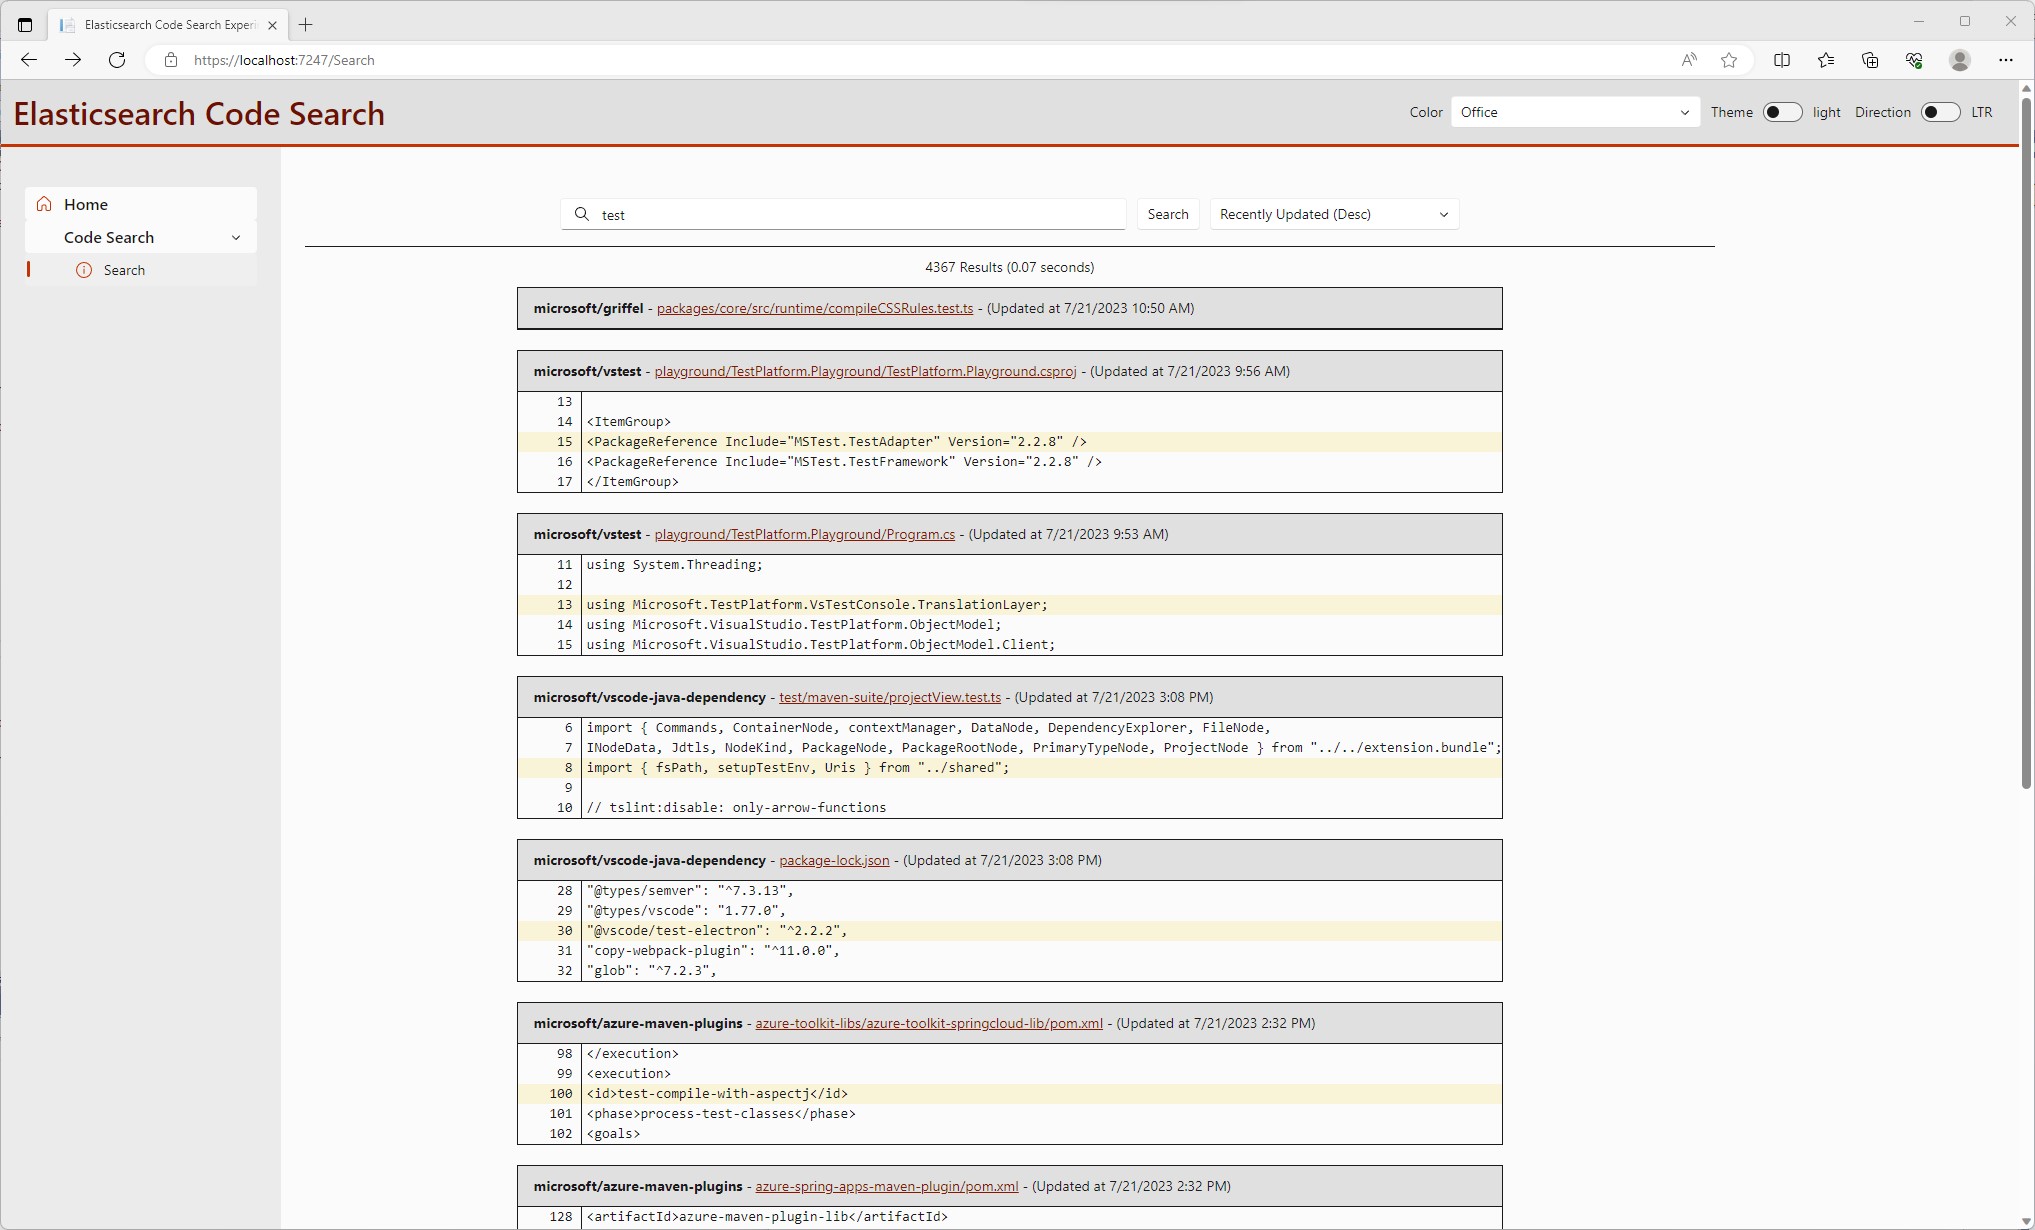Viewport: 2035px width, 1230px height.
Task: Toggle the Theme light/dark switch
Action: tap(1781, 112)
